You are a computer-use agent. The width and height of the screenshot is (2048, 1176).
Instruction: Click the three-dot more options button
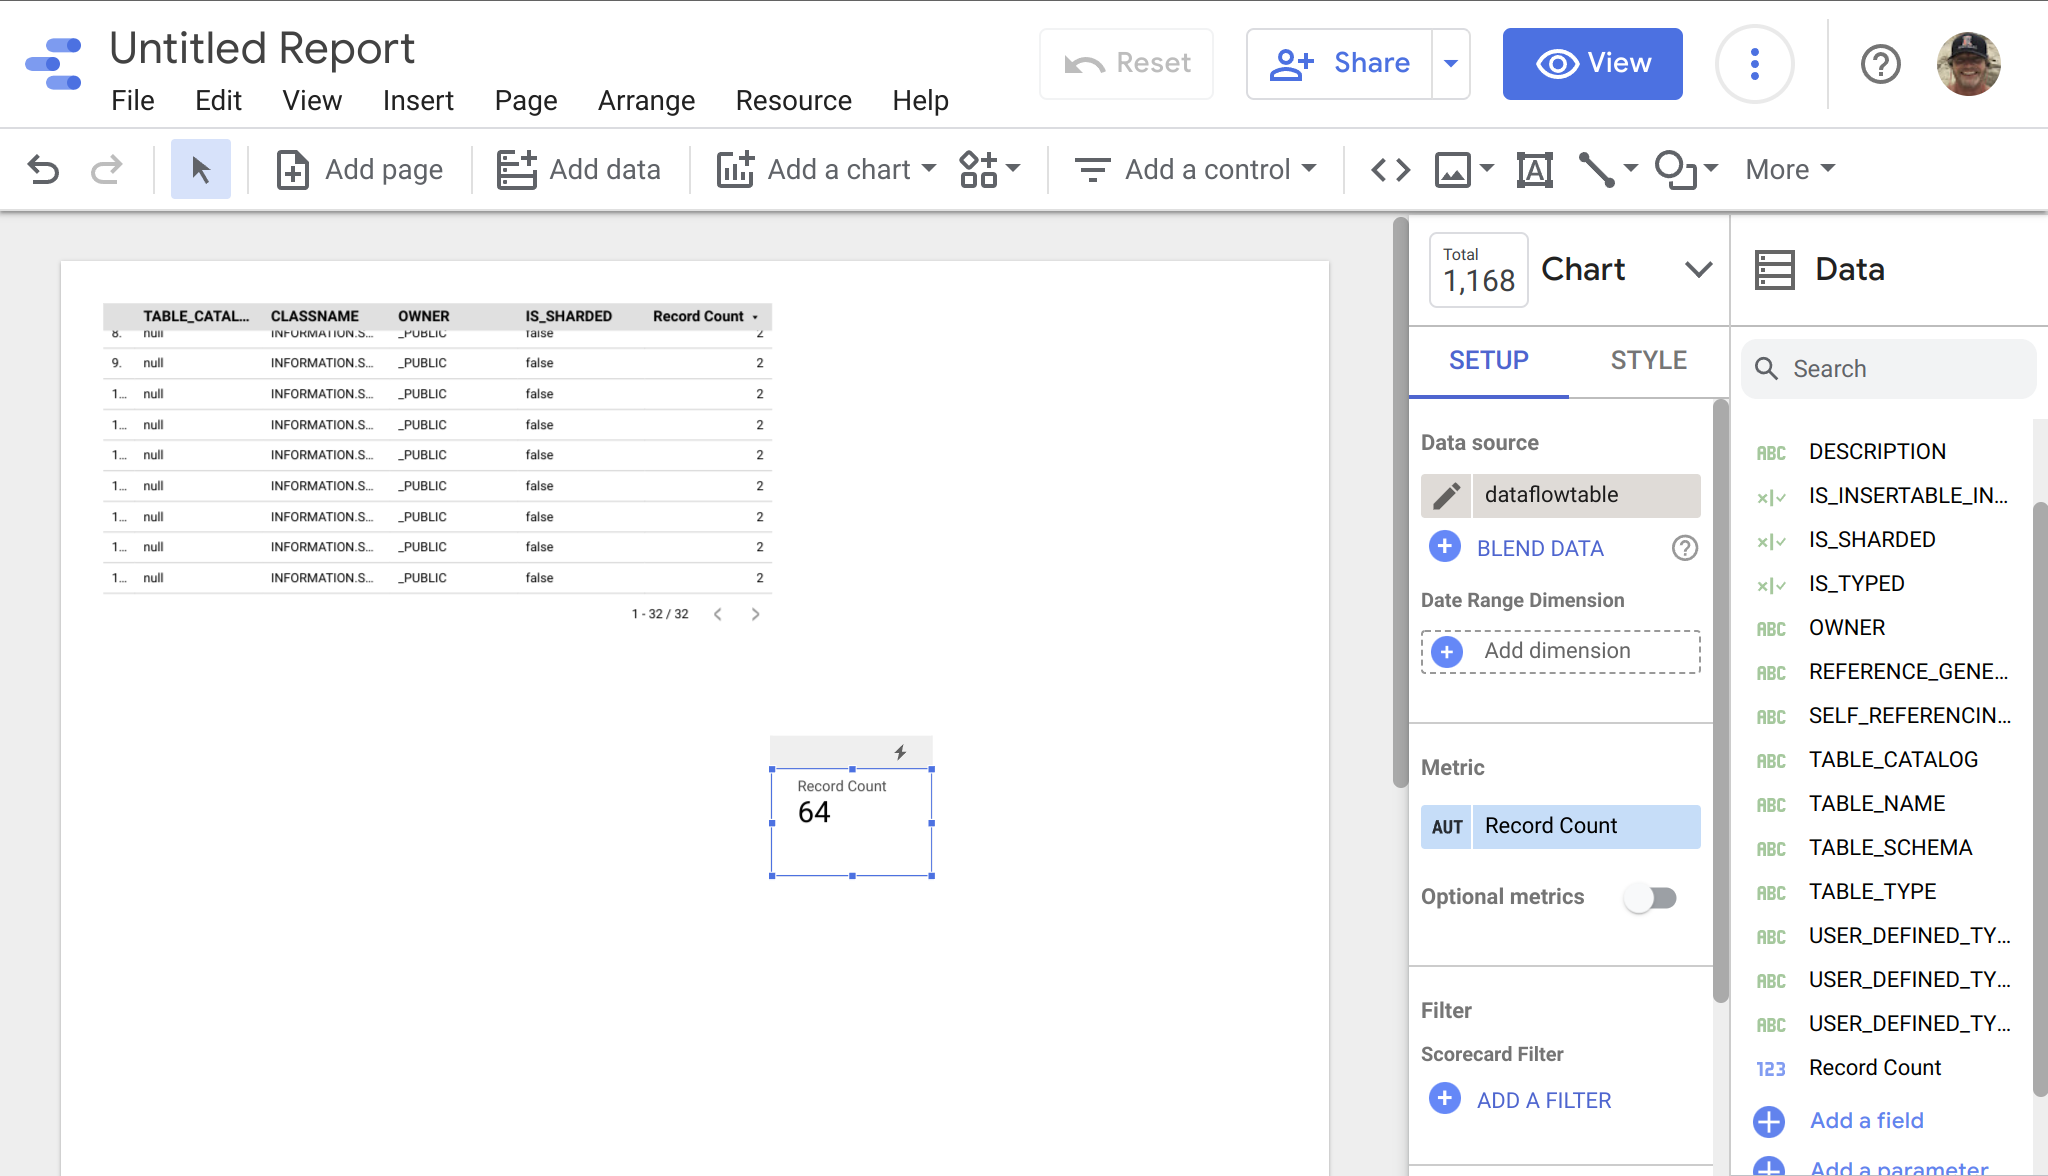tap(1754, 64)
